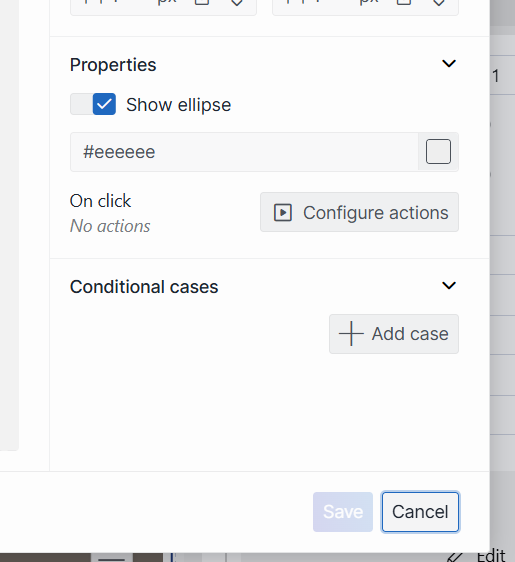Image resolution: width=515 pixels, height=562 pixels.
Task: Cancel the dialog changes
Action: click(420, 512)
